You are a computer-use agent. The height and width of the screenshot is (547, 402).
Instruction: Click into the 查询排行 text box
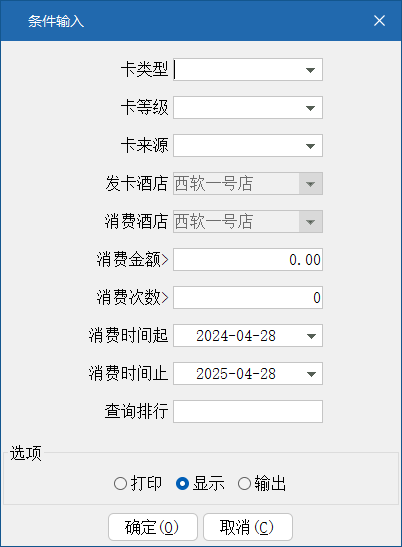[x=248, y=412]
